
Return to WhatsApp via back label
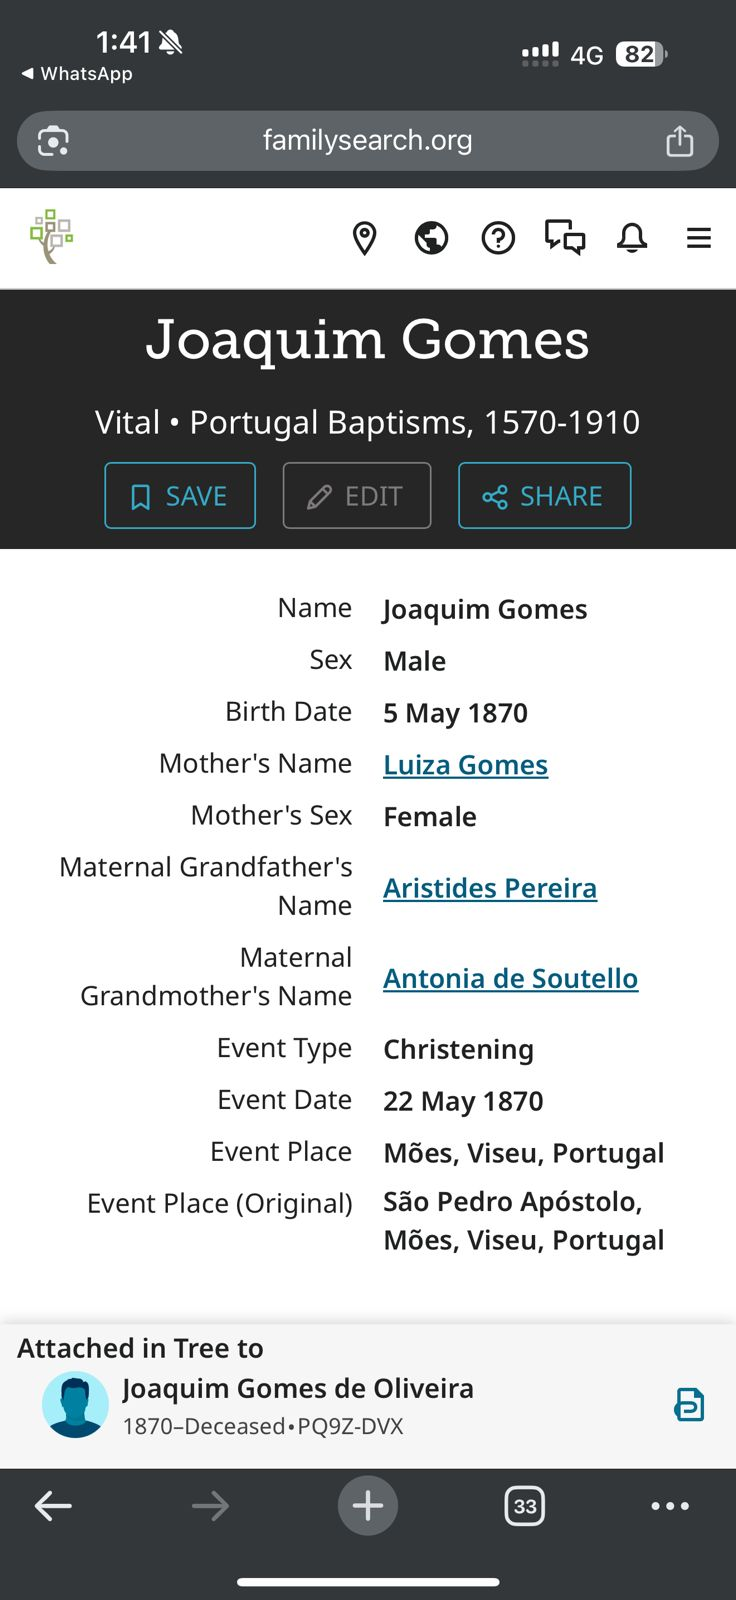(77, 74)
